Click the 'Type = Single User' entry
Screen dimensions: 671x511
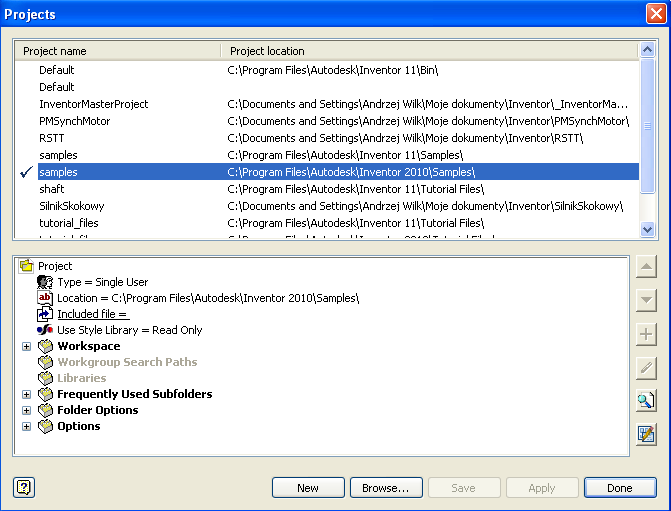tap(103, 282)
